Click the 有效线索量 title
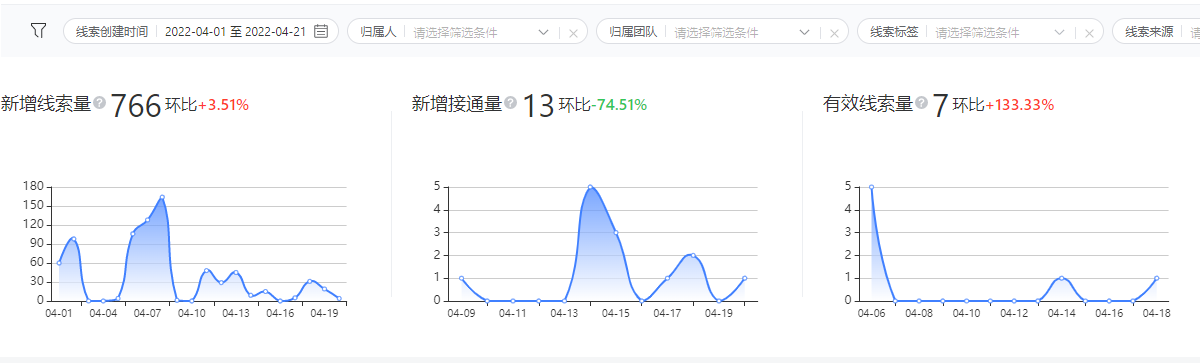The image size is (1200, 363). (x=868, y=103)
